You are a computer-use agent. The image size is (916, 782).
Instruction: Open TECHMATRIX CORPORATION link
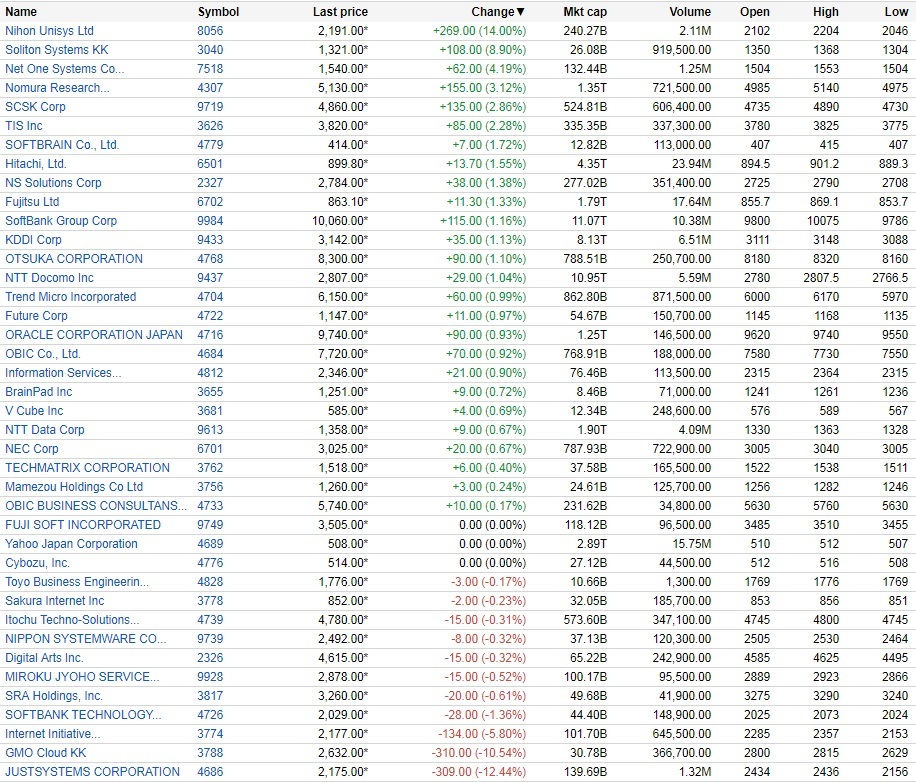tap(88, 468)
